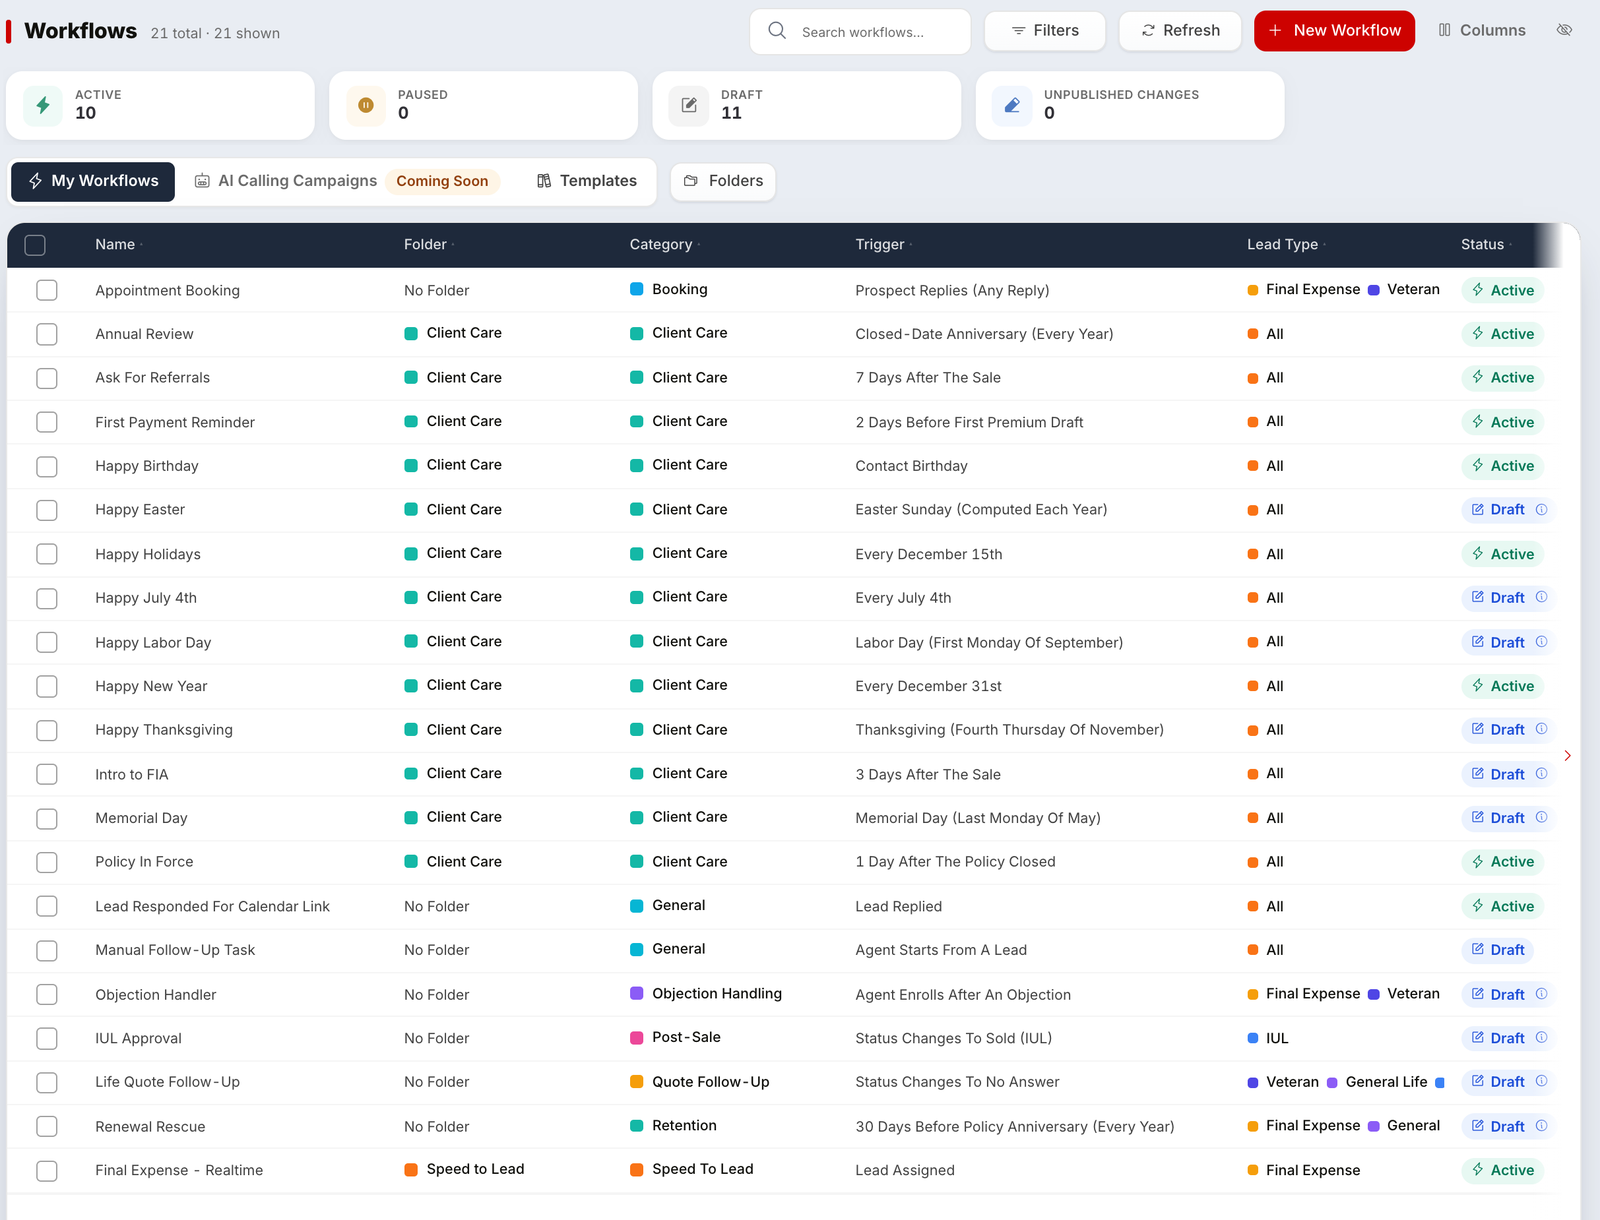1600x1220 pixels.
Task: Click Active status badge for Appointment Booking
Action: click(1502, 290)
